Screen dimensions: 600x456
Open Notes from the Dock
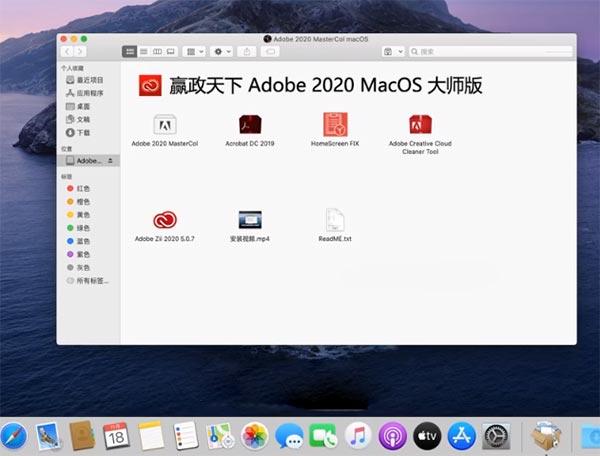(151, 436)
